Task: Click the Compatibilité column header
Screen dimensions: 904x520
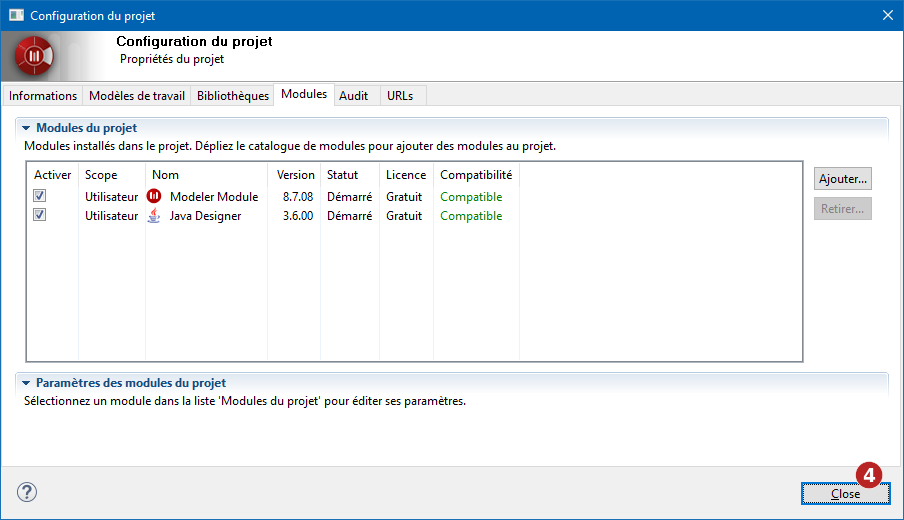Action: 476,175
